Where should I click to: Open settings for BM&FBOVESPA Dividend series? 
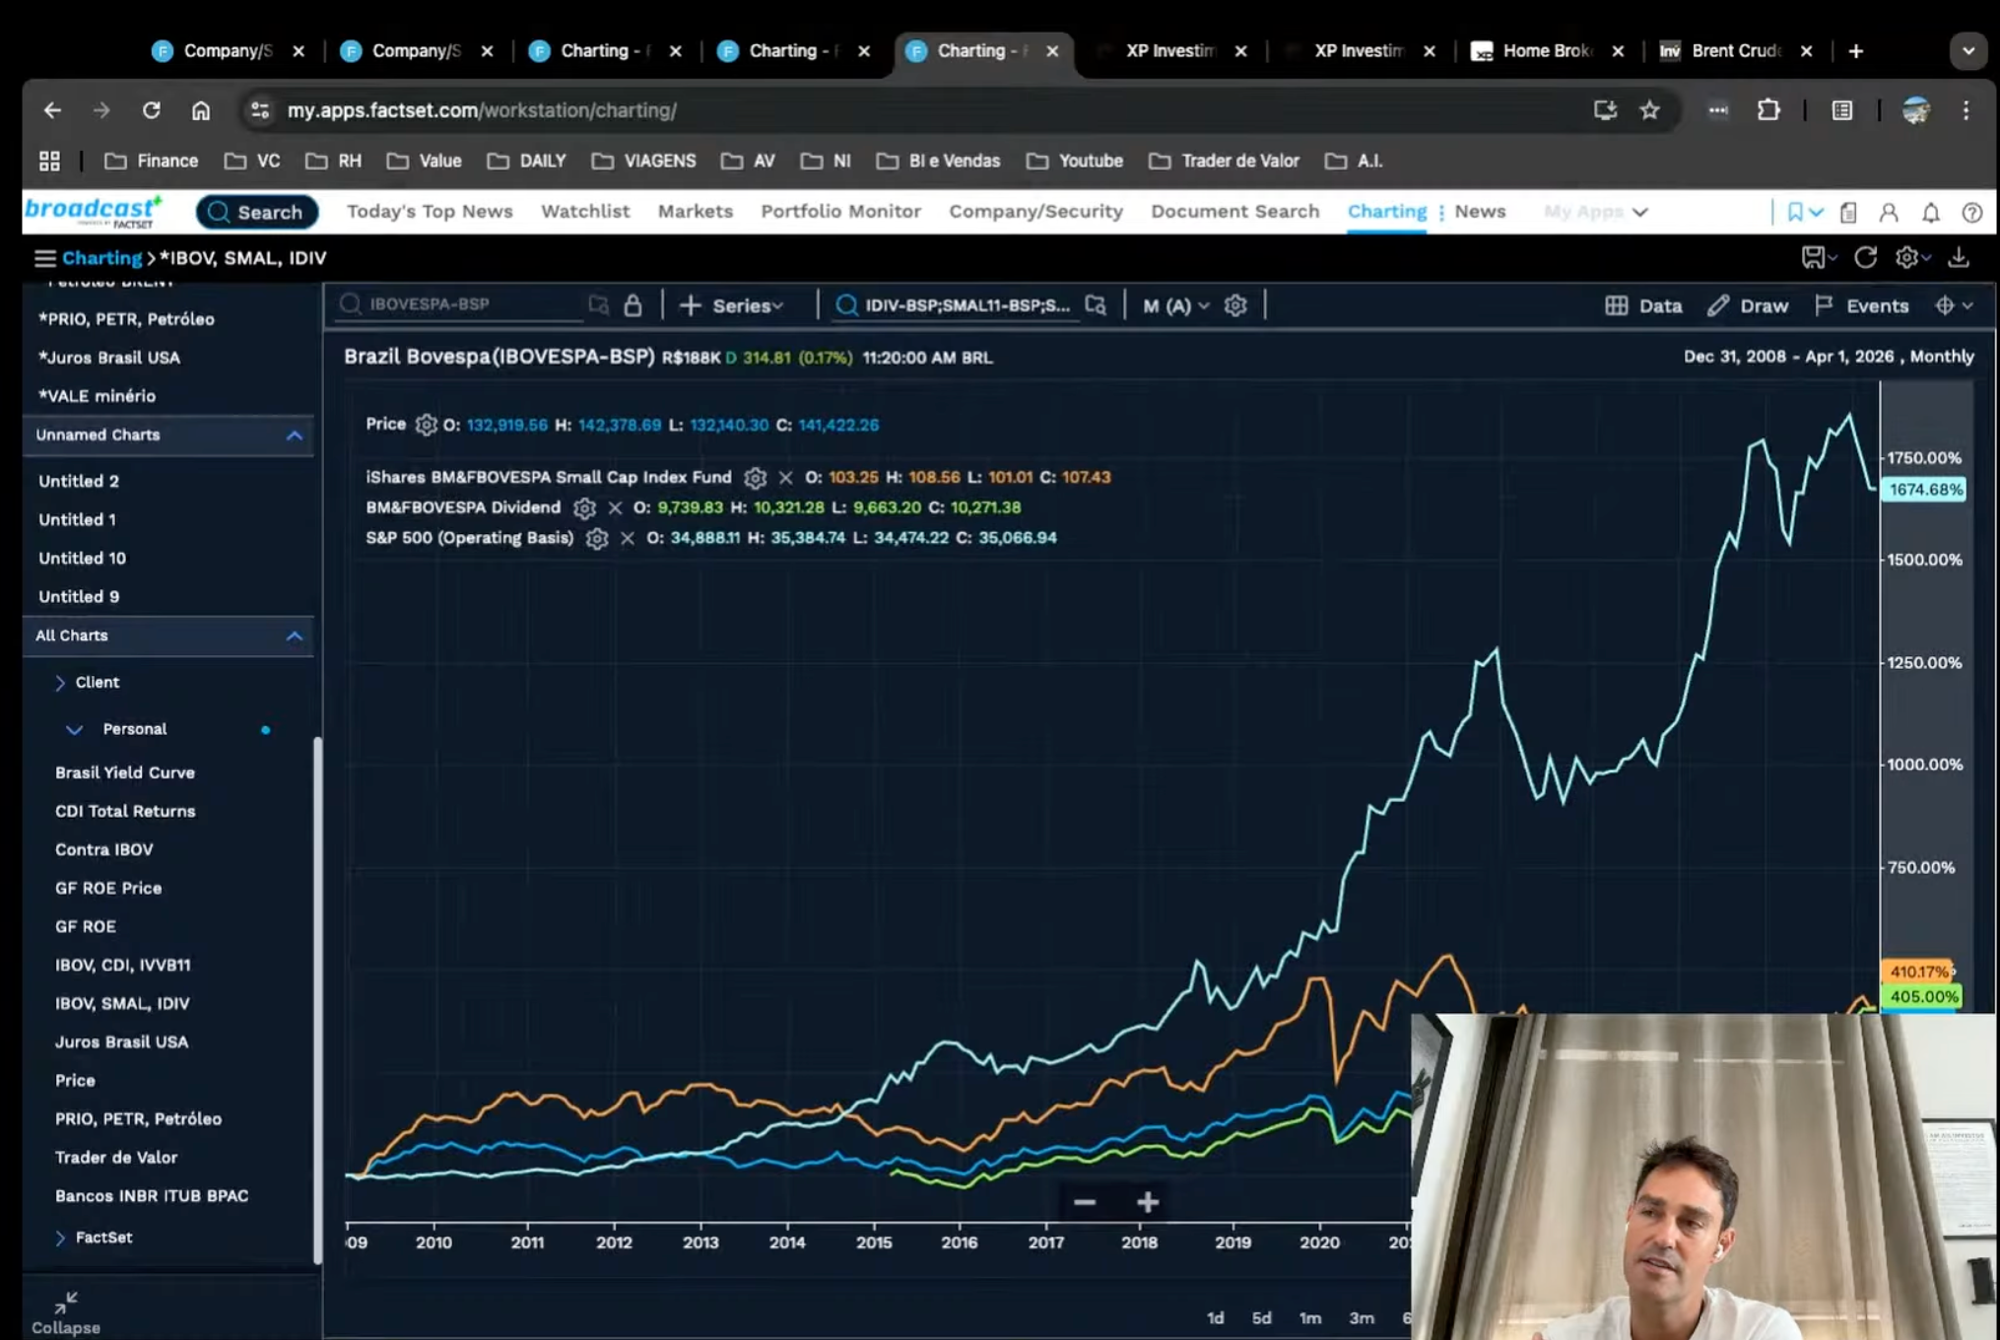click(x=584, y=508)
